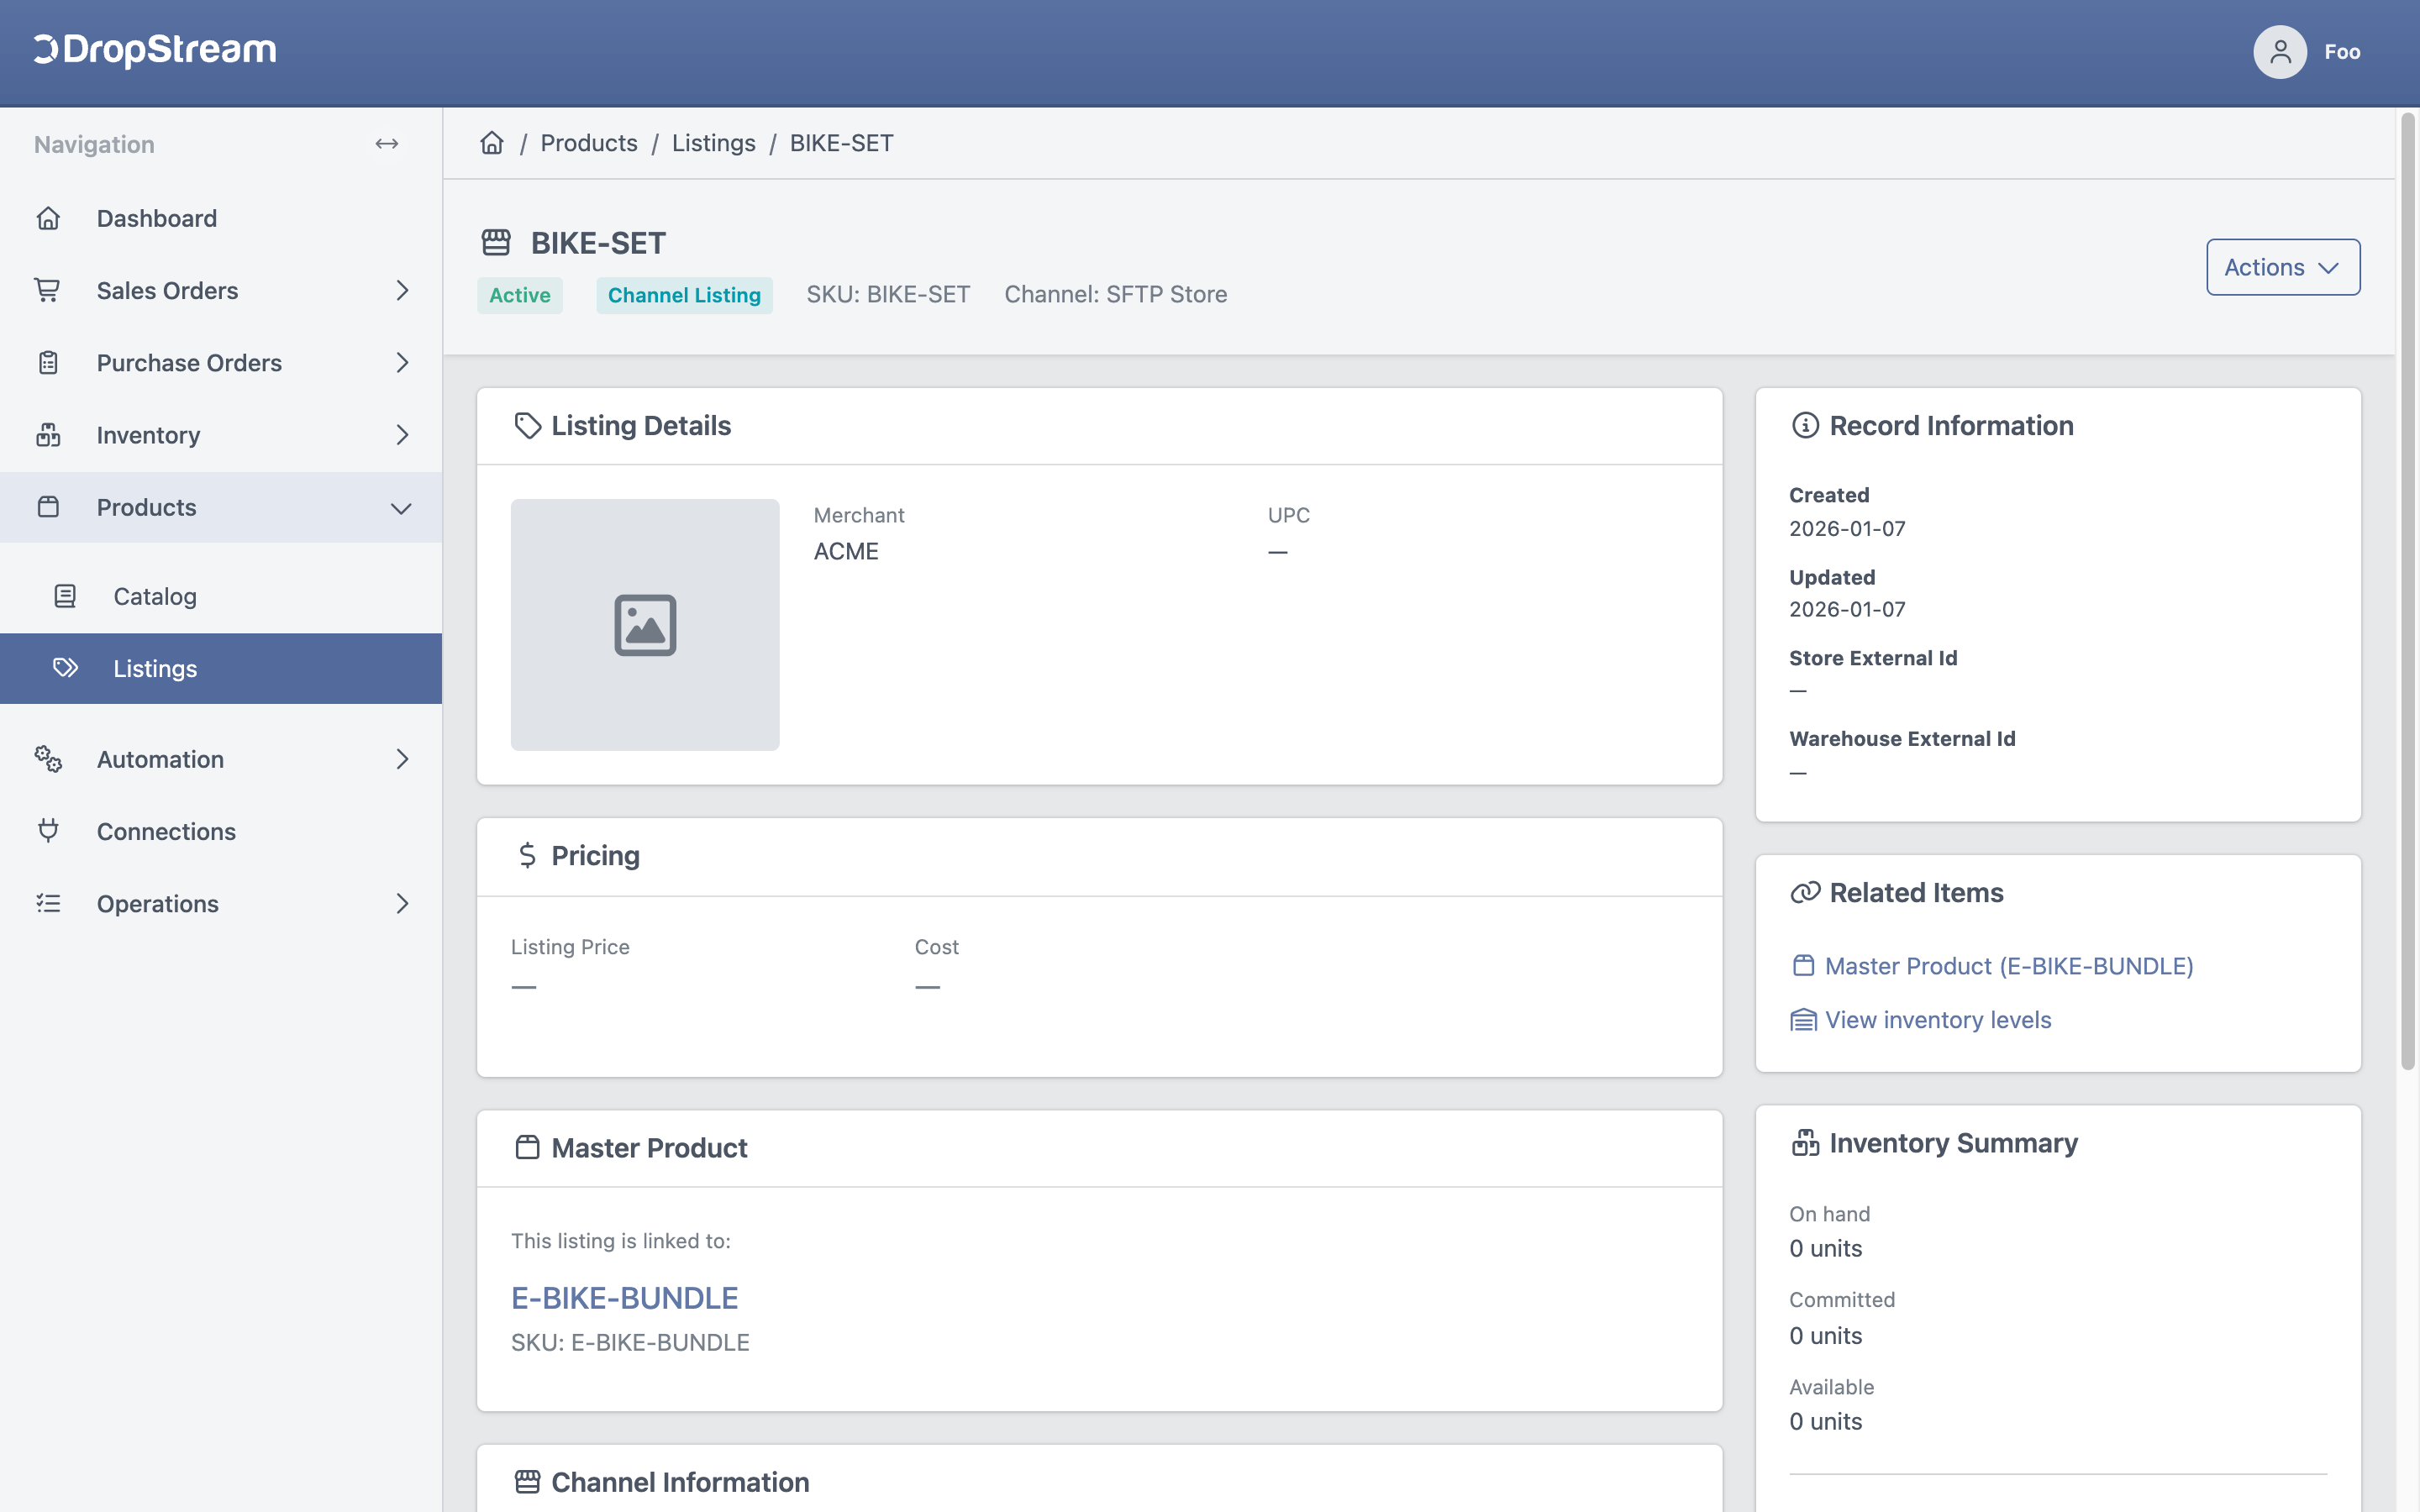
Task: Open the user avatar icon
Action: pyautogui.click(x=2279, y=52)
